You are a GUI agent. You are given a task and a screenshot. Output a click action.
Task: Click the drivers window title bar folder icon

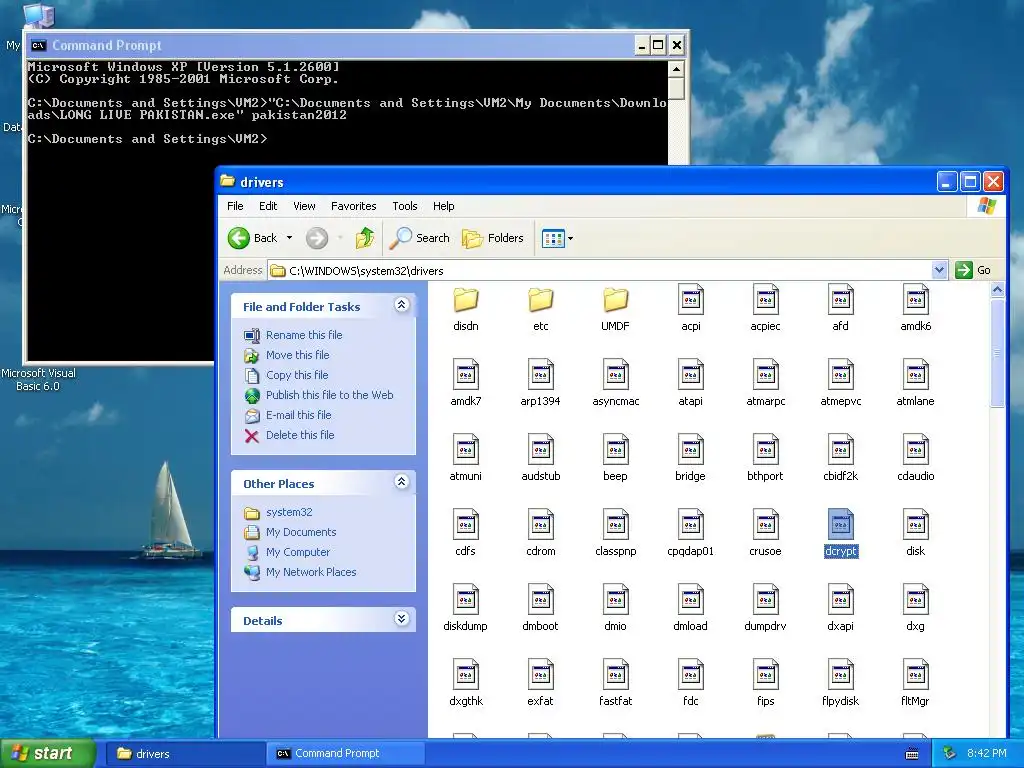227,181
